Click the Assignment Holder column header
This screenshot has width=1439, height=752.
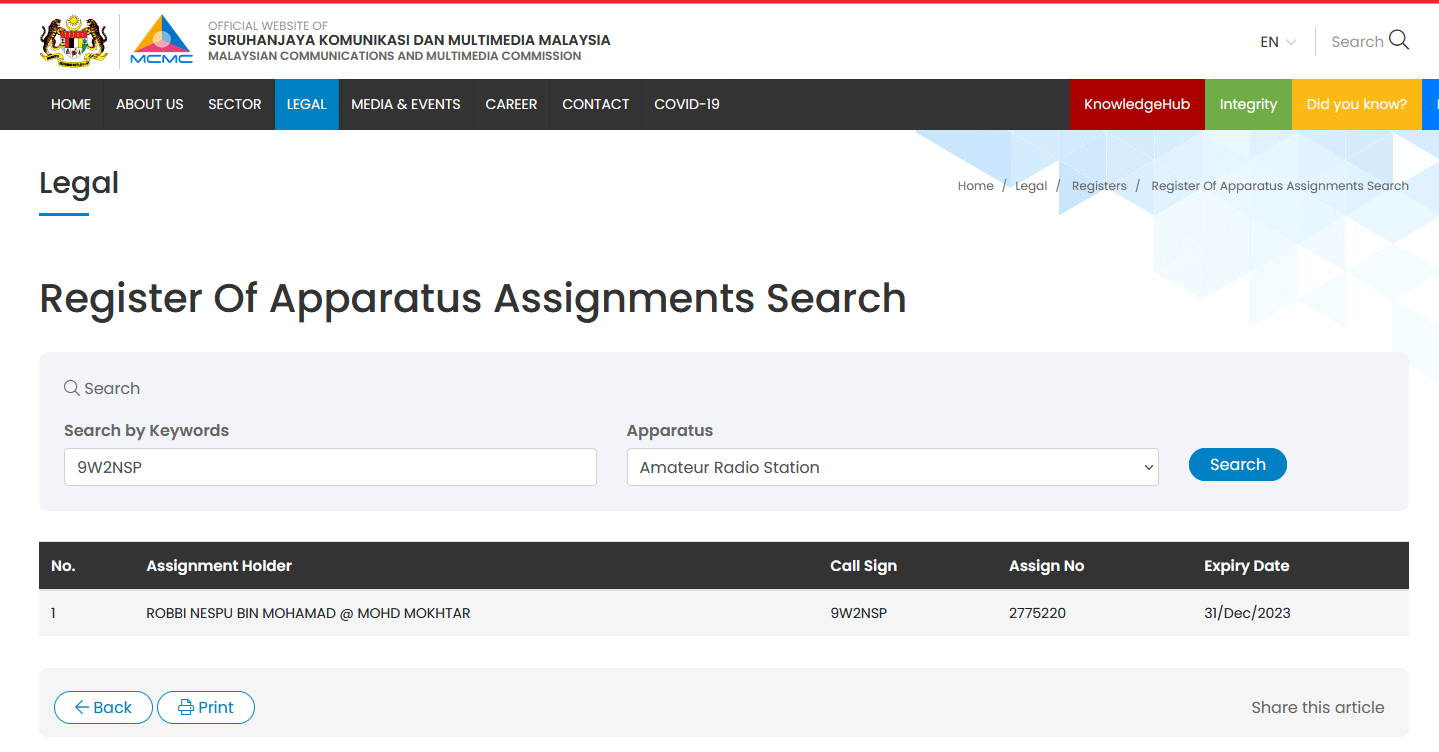(x=219, y=566)
